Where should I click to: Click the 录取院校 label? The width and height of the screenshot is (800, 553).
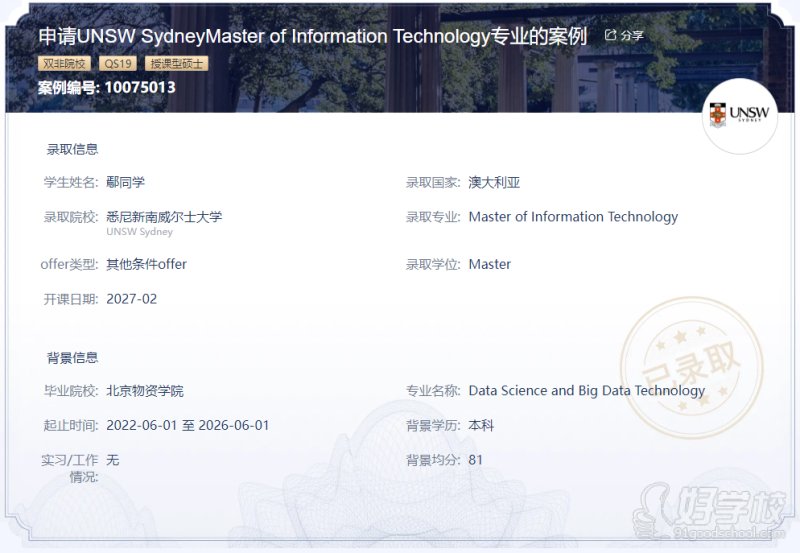[71, 217]
